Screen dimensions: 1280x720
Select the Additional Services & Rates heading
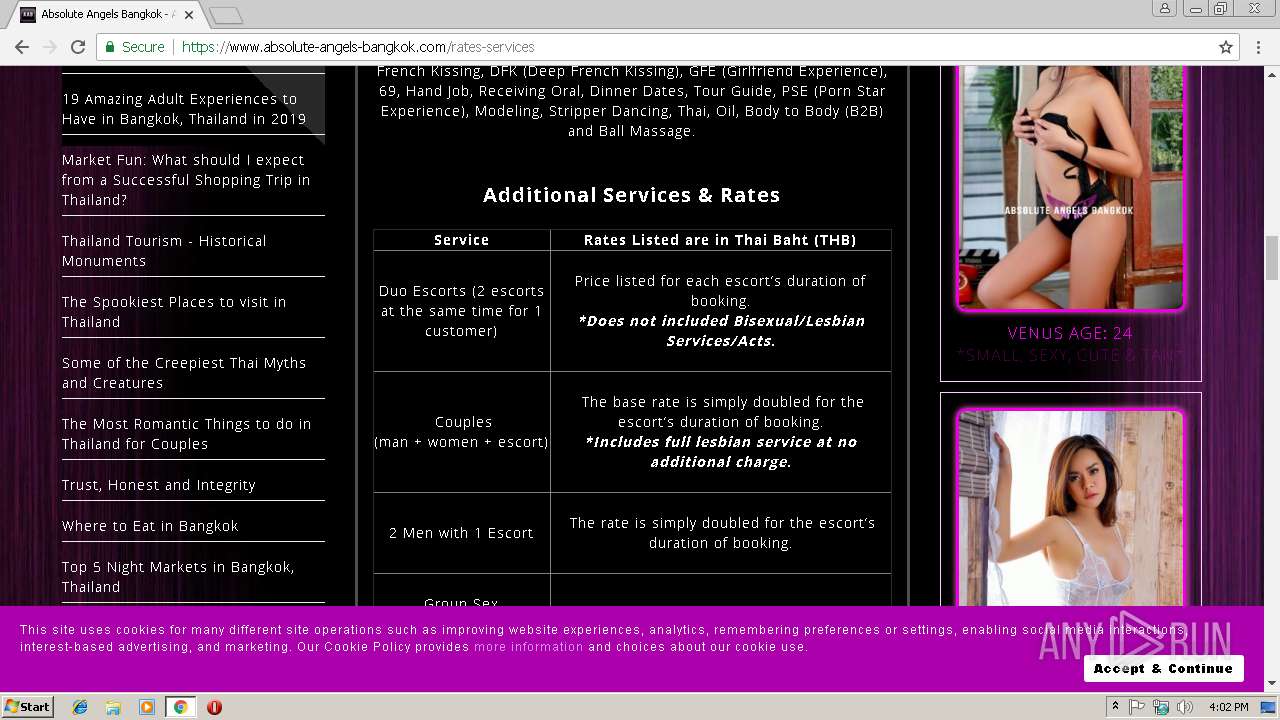click(631, 195)
